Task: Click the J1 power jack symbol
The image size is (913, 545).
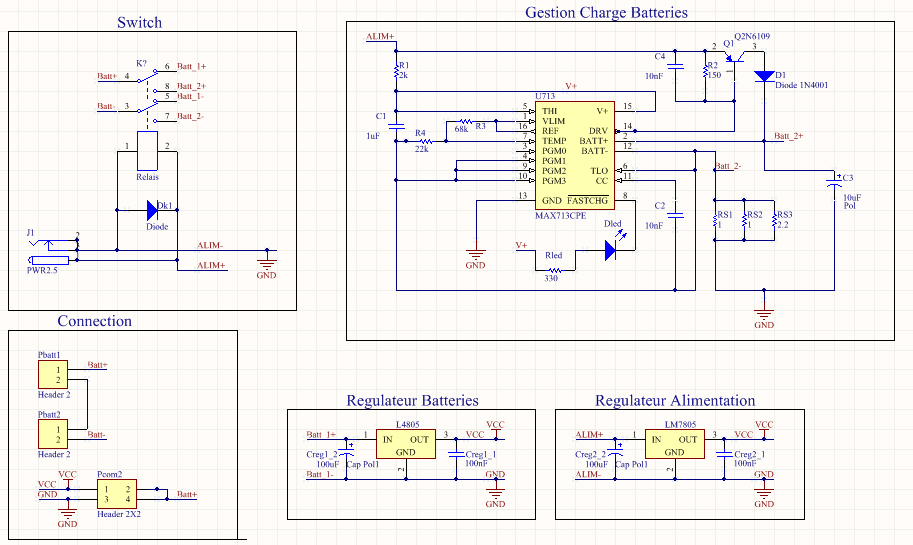Action: [x=52, y=251]
